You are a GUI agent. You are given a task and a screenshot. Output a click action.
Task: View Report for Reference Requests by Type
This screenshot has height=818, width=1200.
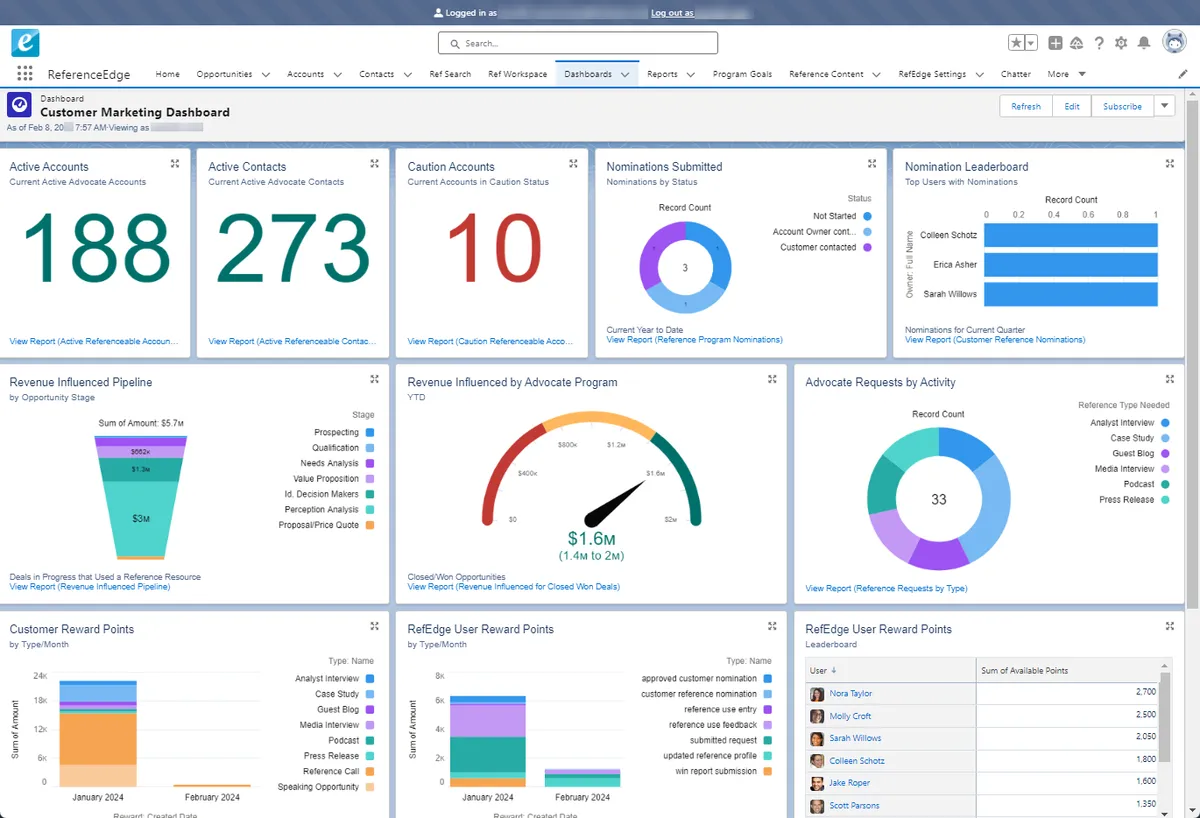pos(886,588)
